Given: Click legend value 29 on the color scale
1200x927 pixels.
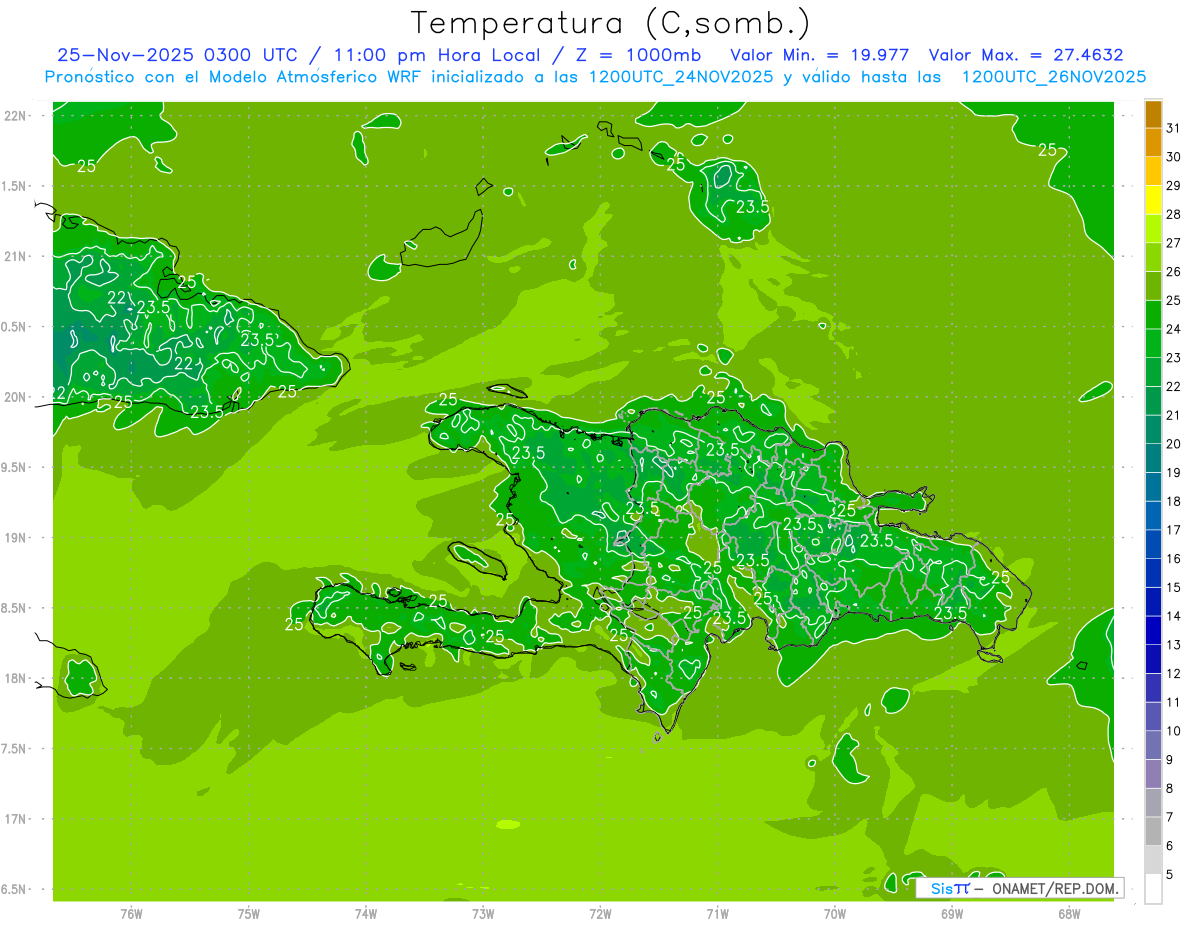Looking at the screenshot, I should click(1173, 186).
